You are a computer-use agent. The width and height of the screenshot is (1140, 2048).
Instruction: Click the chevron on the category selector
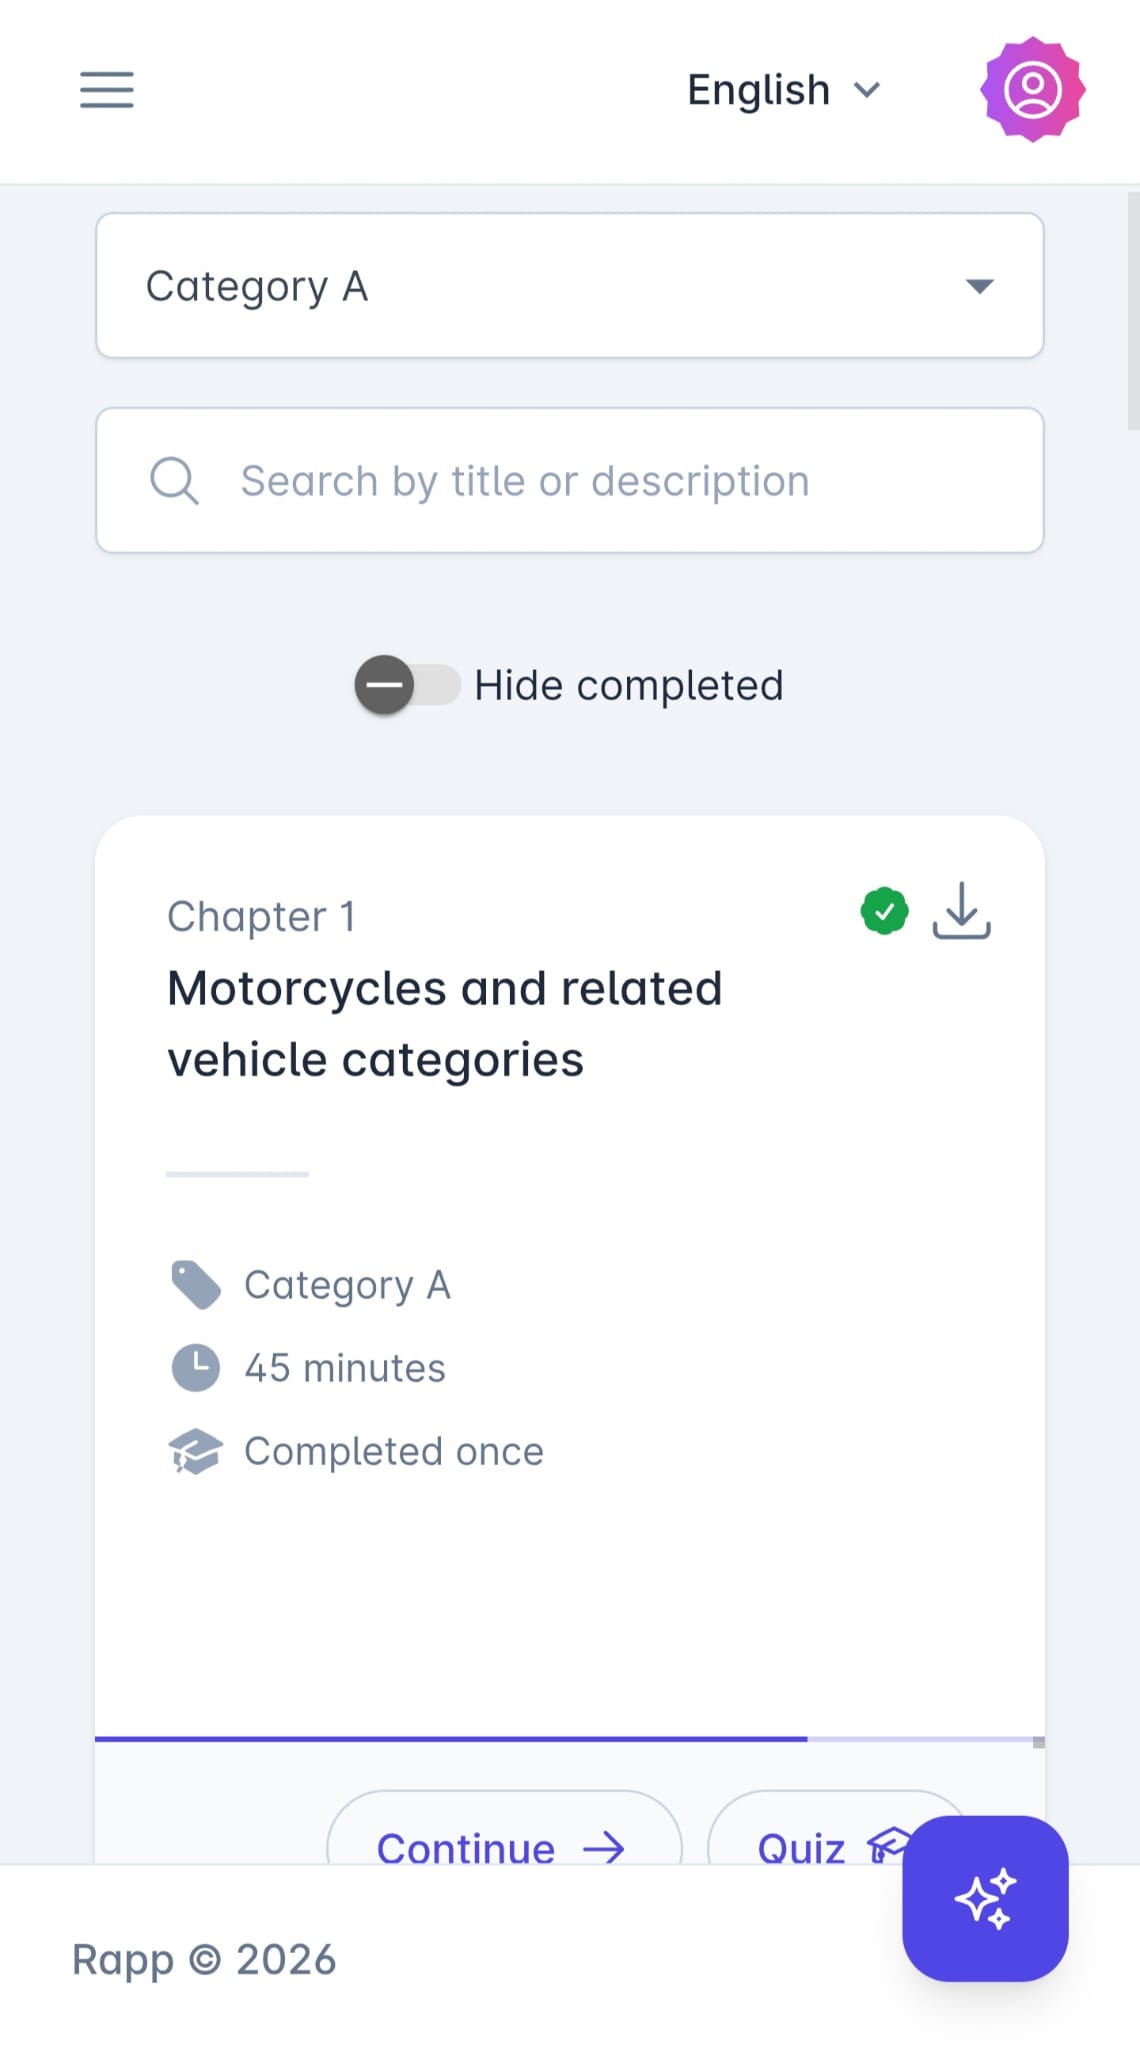point(980,286)
